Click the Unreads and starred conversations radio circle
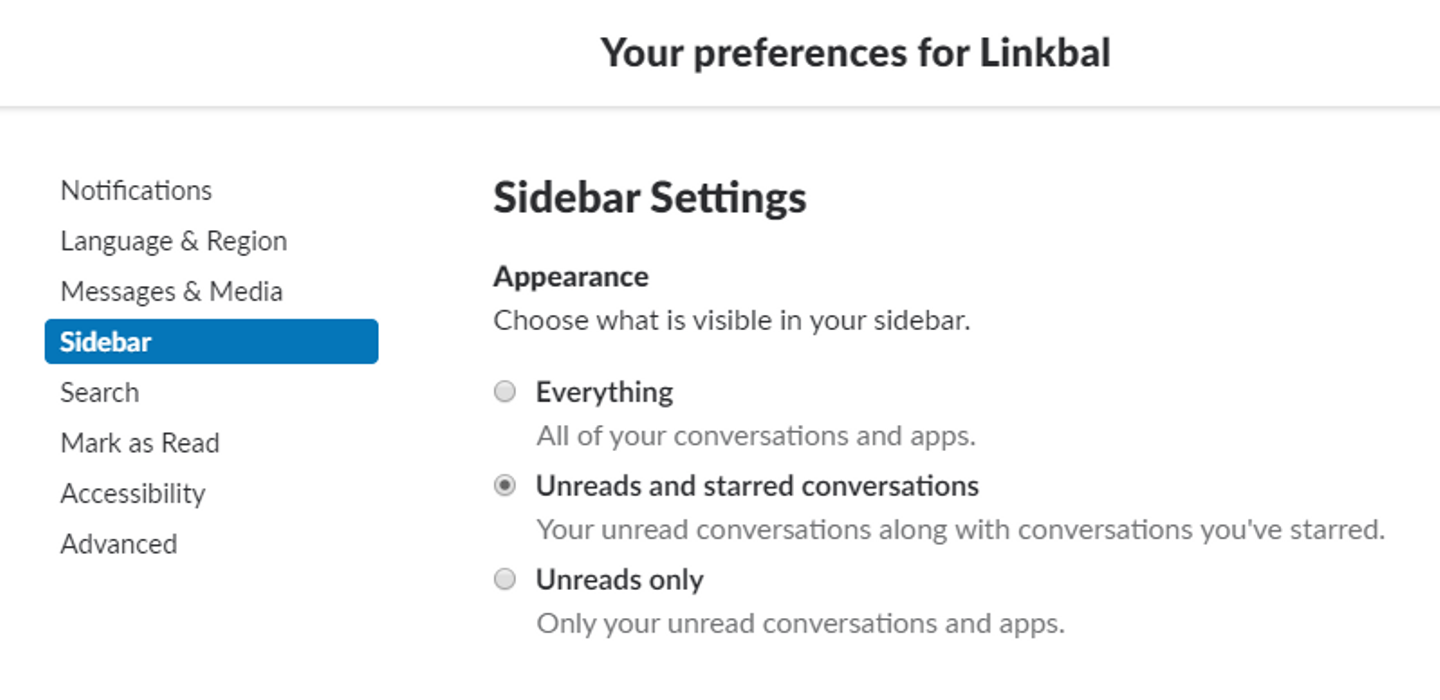 coord(505,486)
